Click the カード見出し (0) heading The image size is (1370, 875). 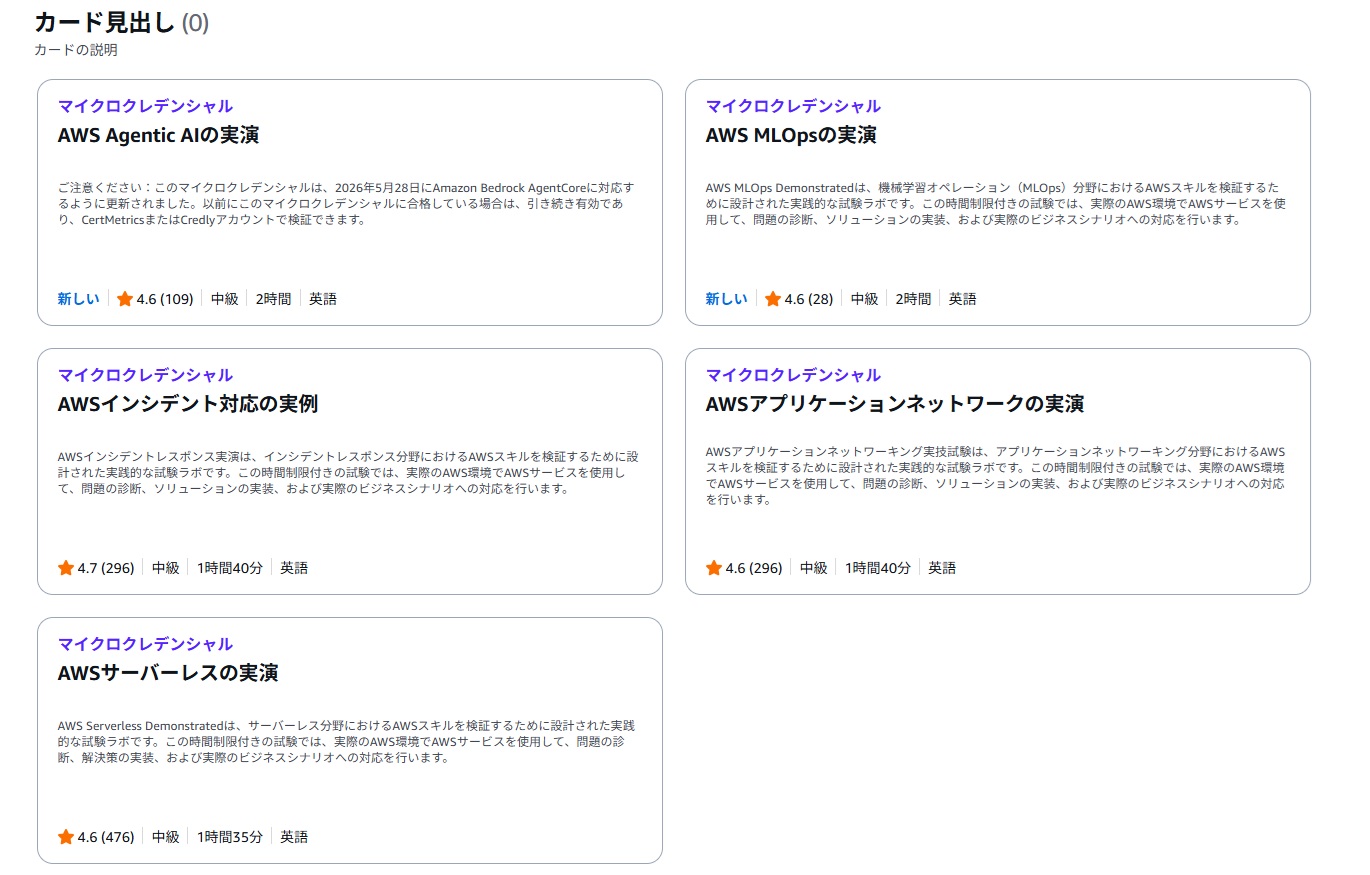[x=122, y=22]
